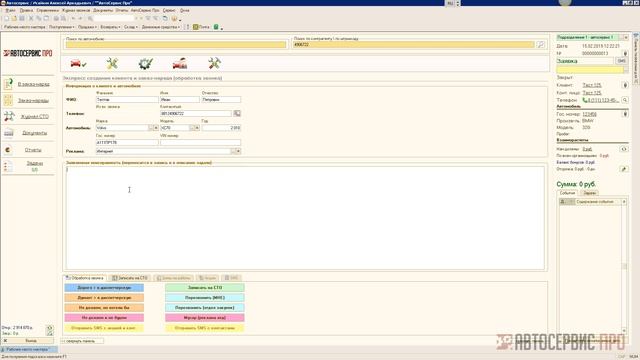Open the Журнал СТО link
Screen dimensions: 640x360
[x=35, y=117]
